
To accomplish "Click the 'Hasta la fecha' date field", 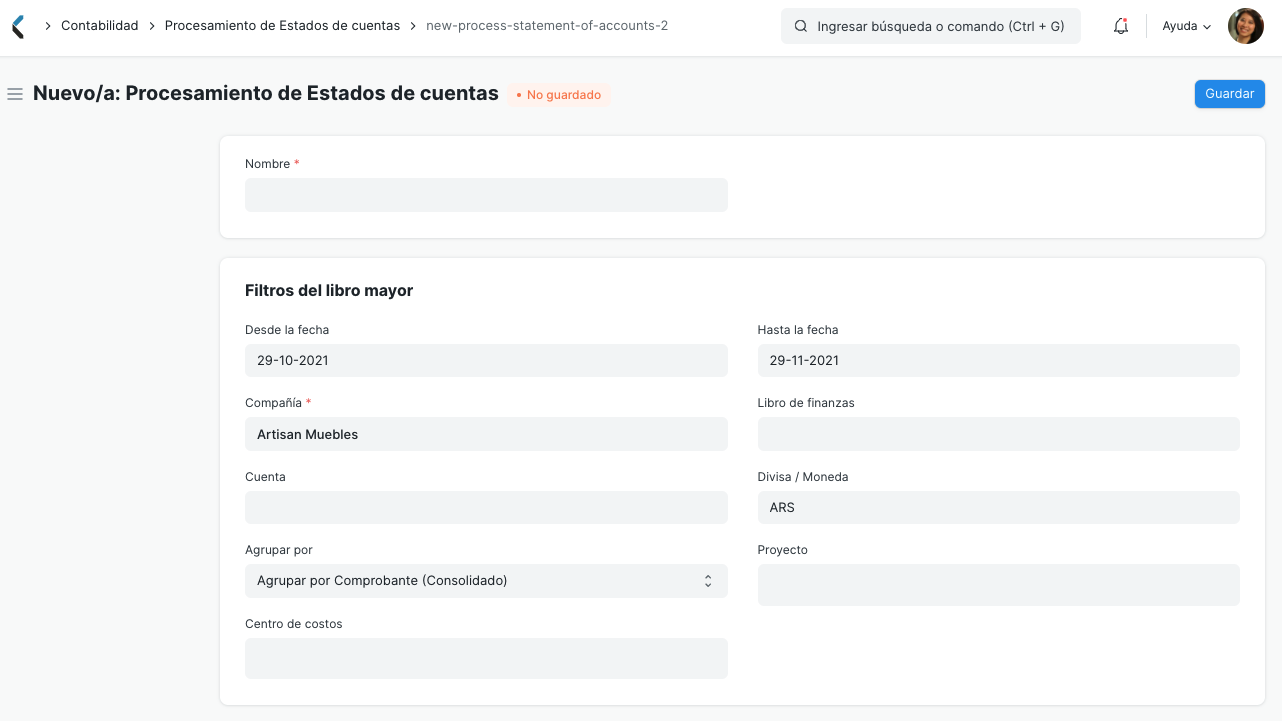I will [x=998, y=360].
